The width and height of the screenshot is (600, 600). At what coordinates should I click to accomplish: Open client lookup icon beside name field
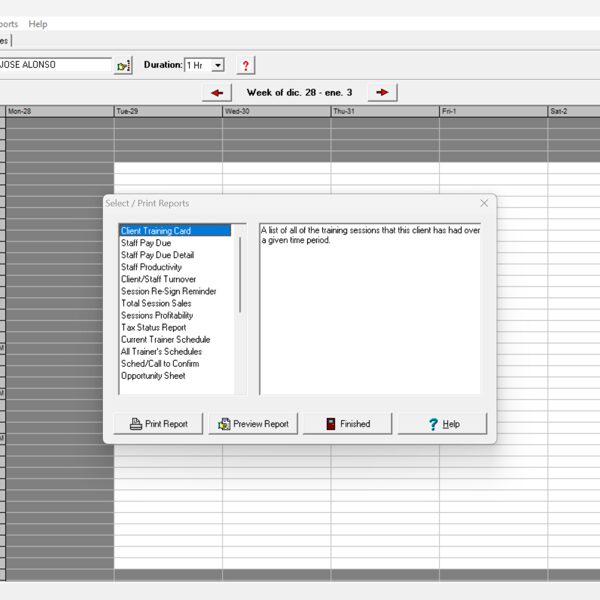(124, 65)
